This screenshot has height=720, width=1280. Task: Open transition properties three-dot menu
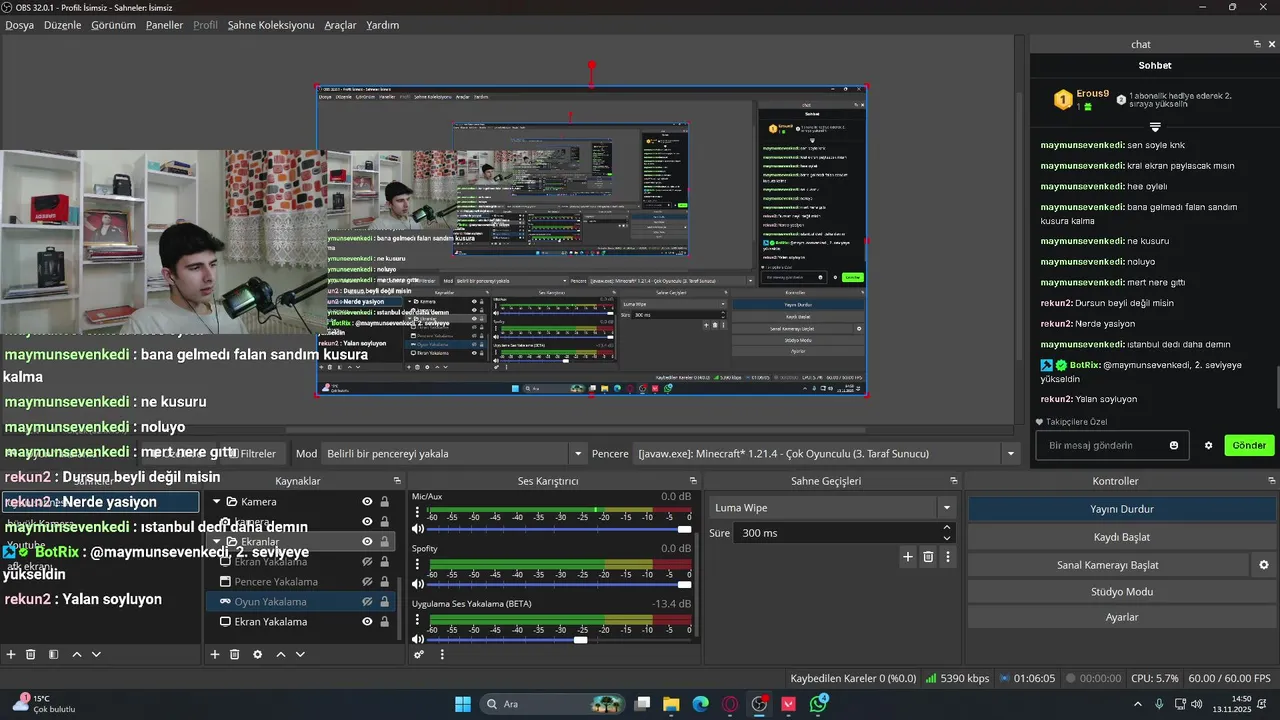[948, 557]
